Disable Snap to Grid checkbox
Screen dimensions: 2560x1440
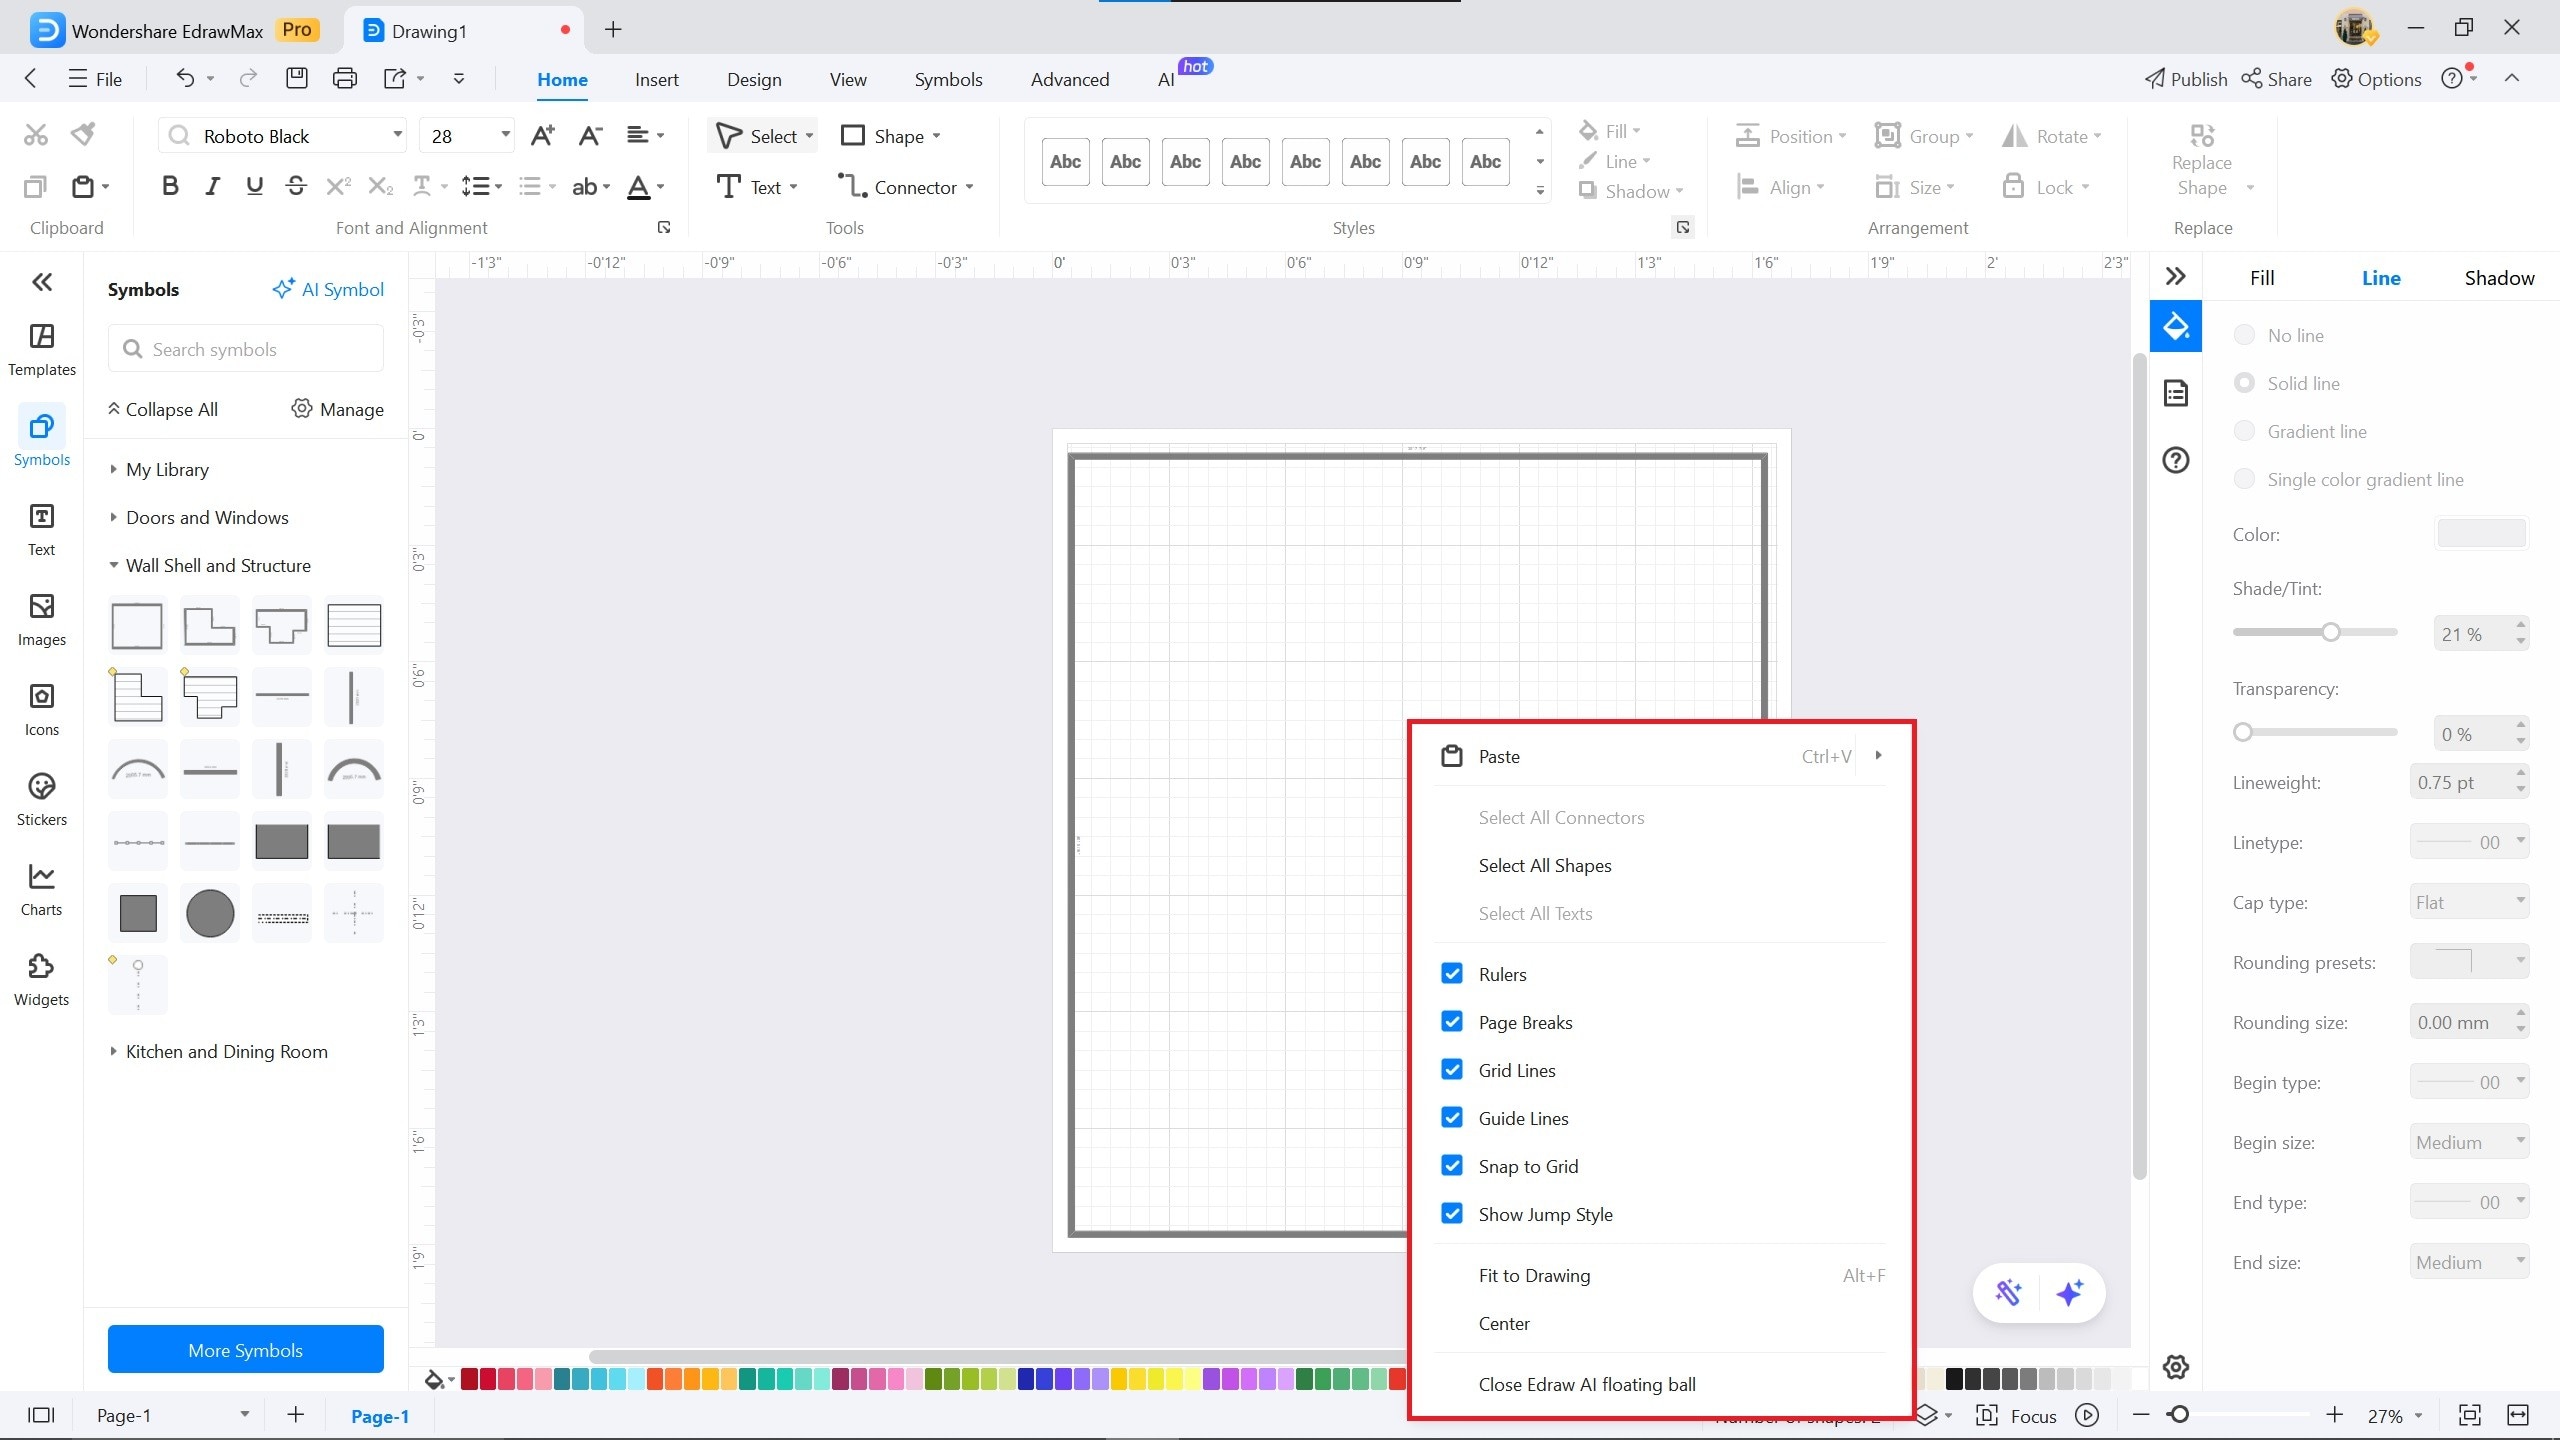click(1452, 1166)
